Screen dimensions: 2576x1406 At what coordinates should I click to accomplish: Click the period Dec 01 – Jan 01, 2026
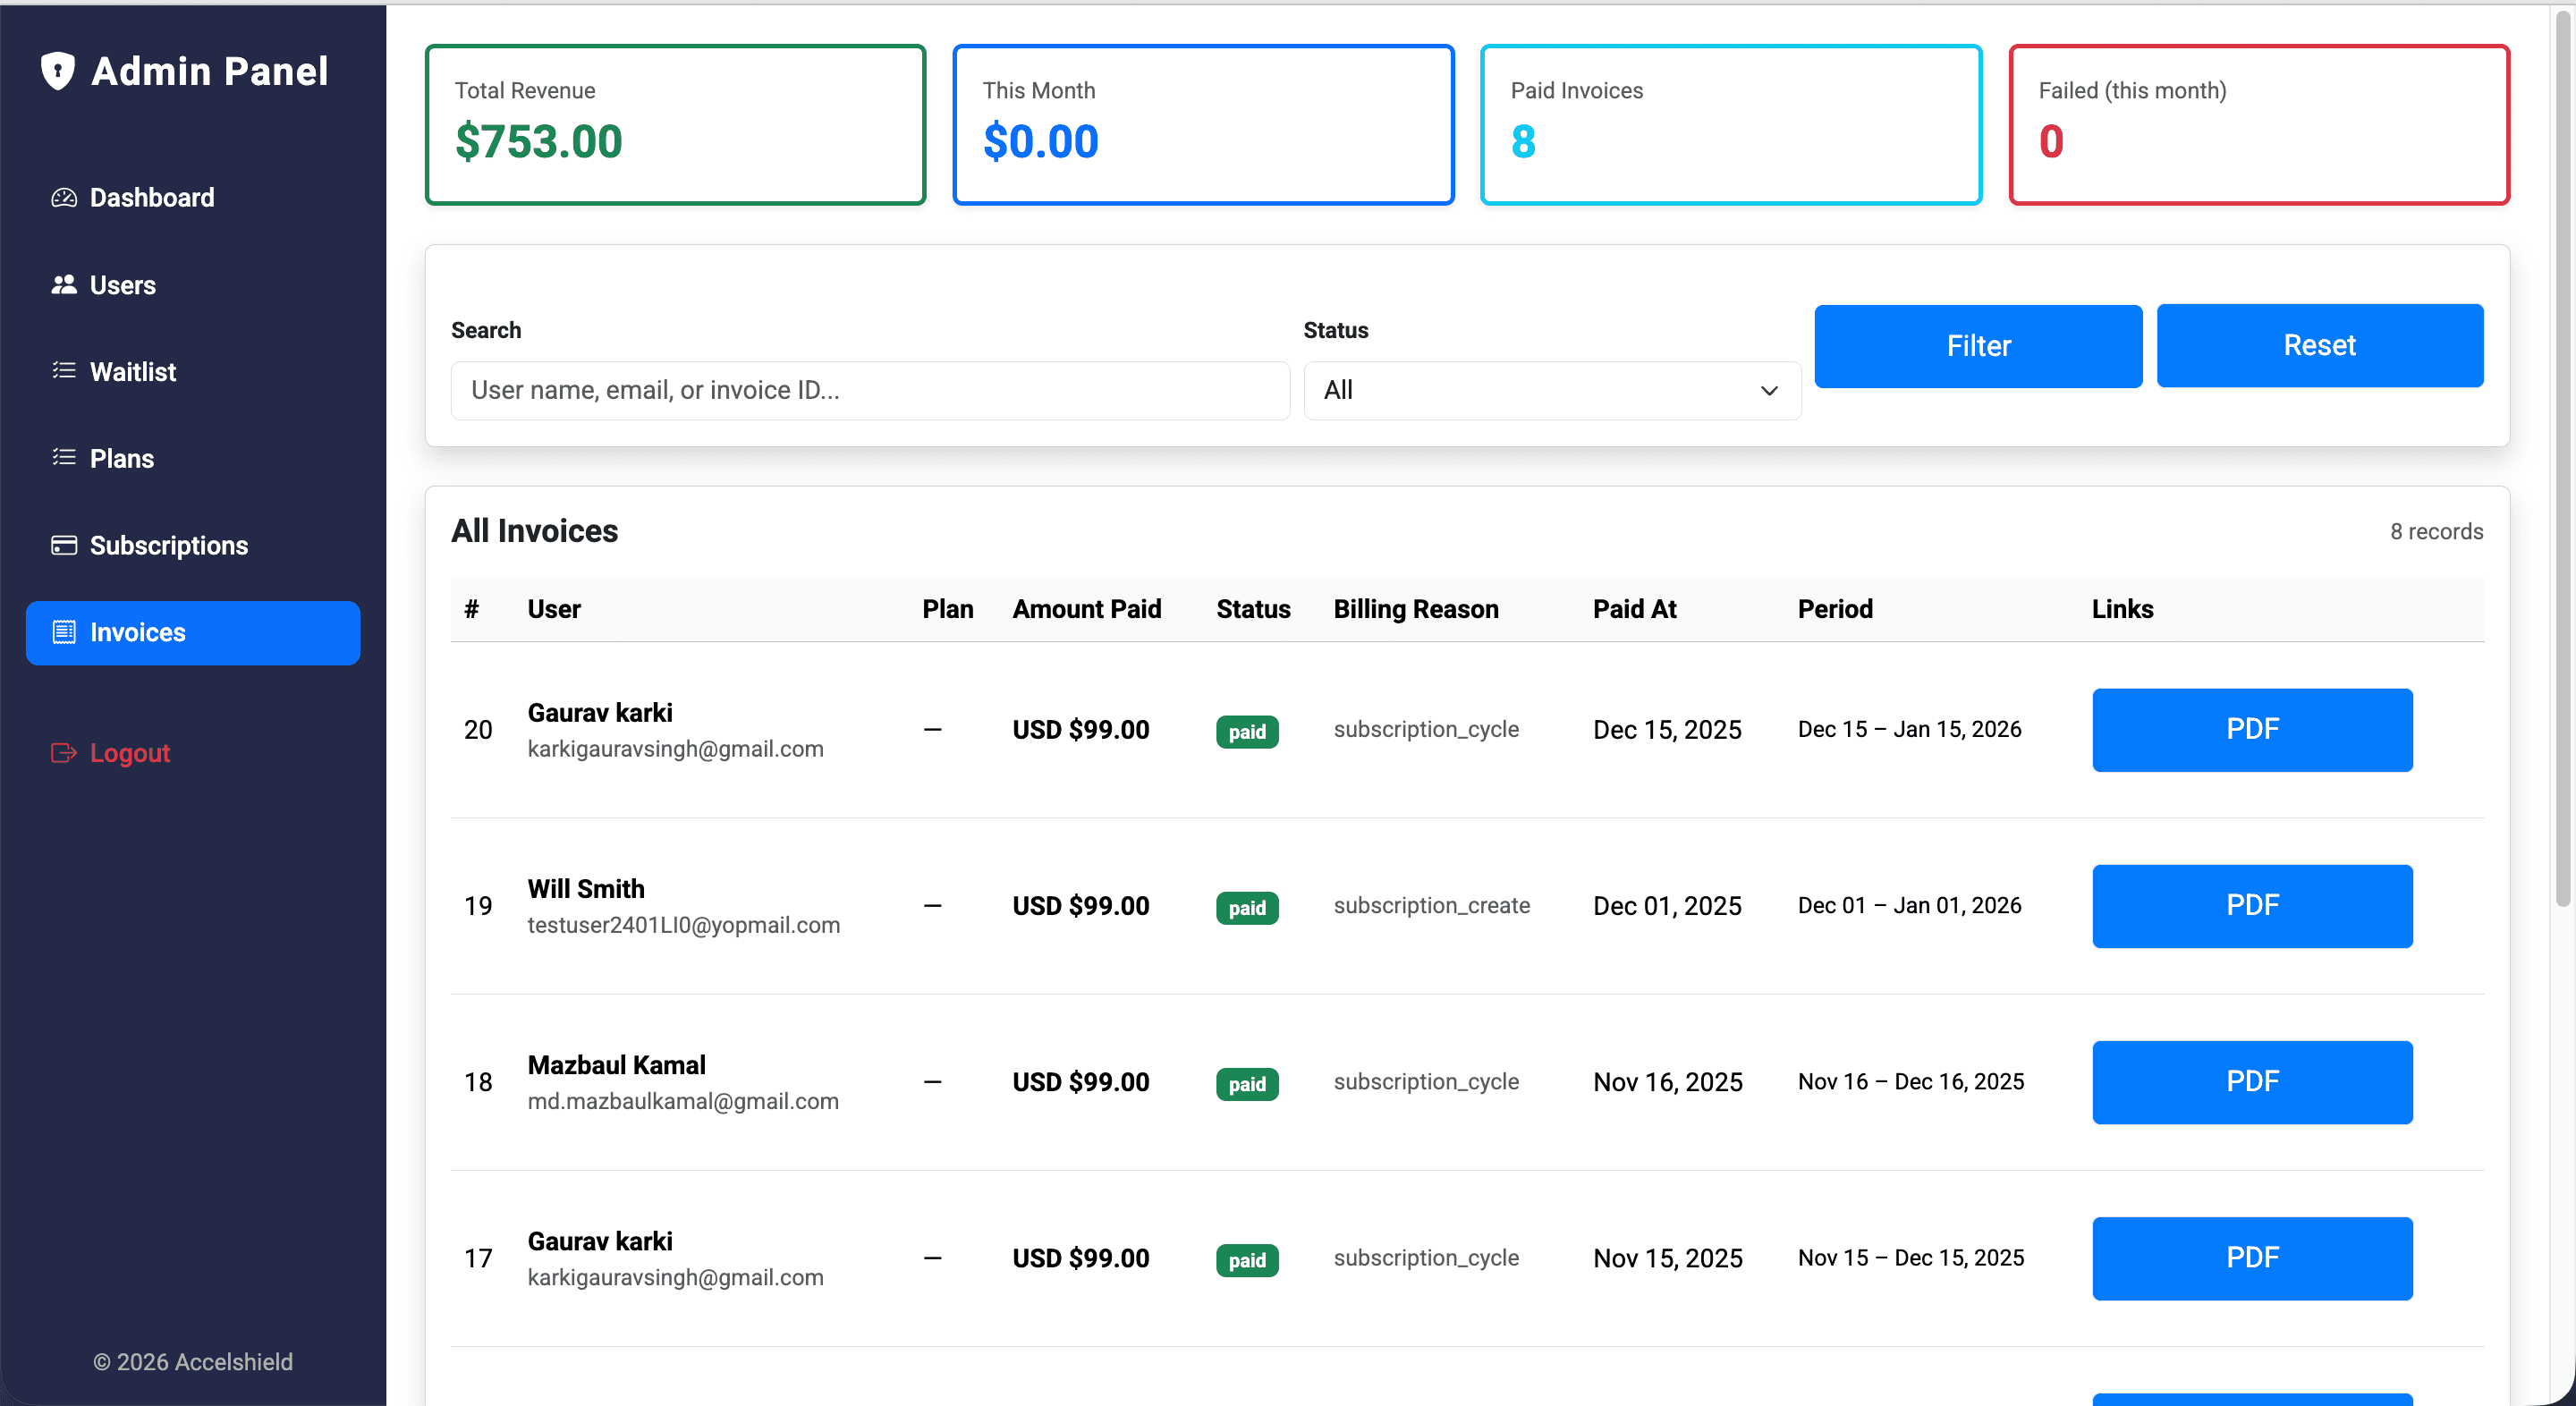[x=1909, y=905]
